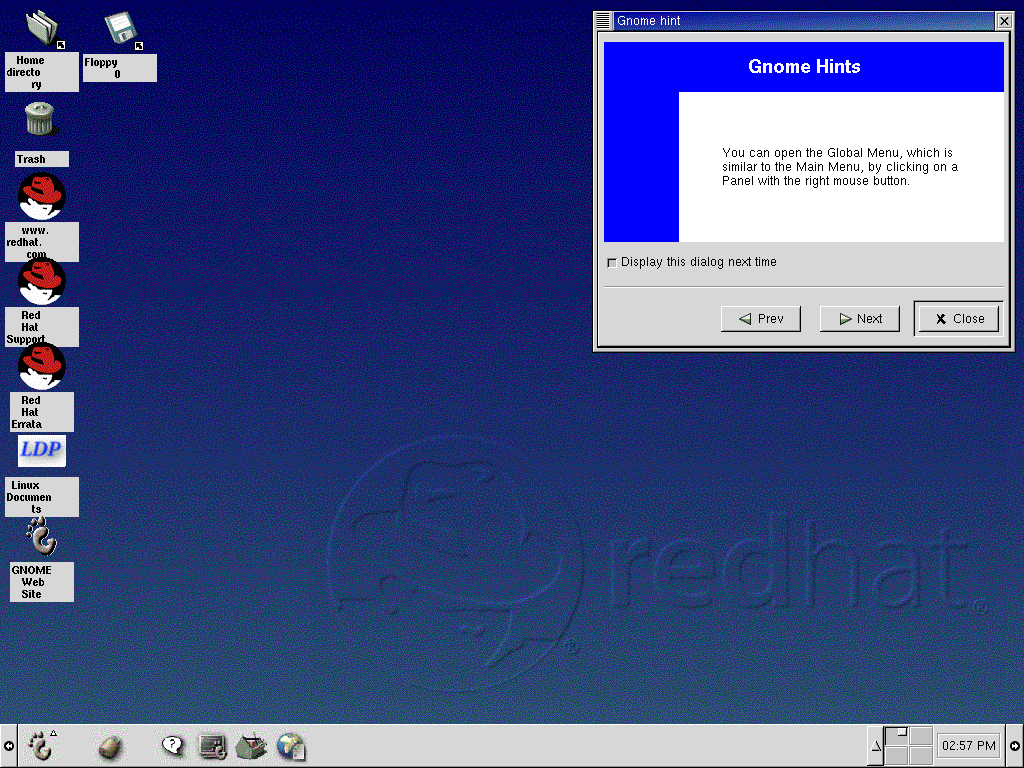Open the Floppy 0 desktop icon

(121, 30)
